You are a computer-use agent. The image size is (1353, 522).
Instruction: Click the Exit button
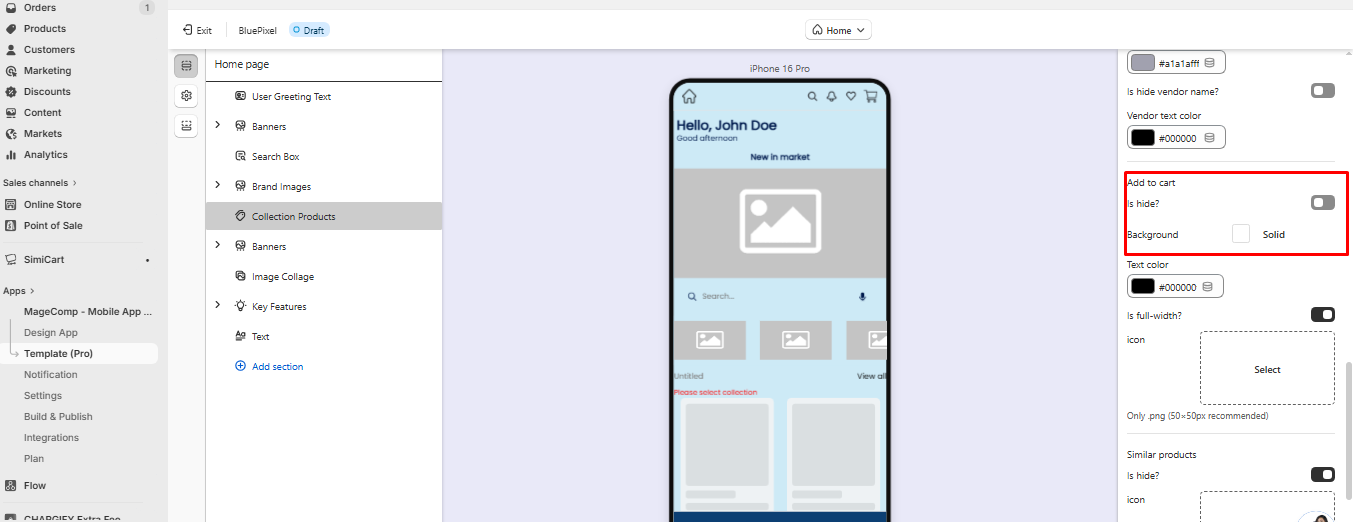pyautogui.click(x=197, y=30)
